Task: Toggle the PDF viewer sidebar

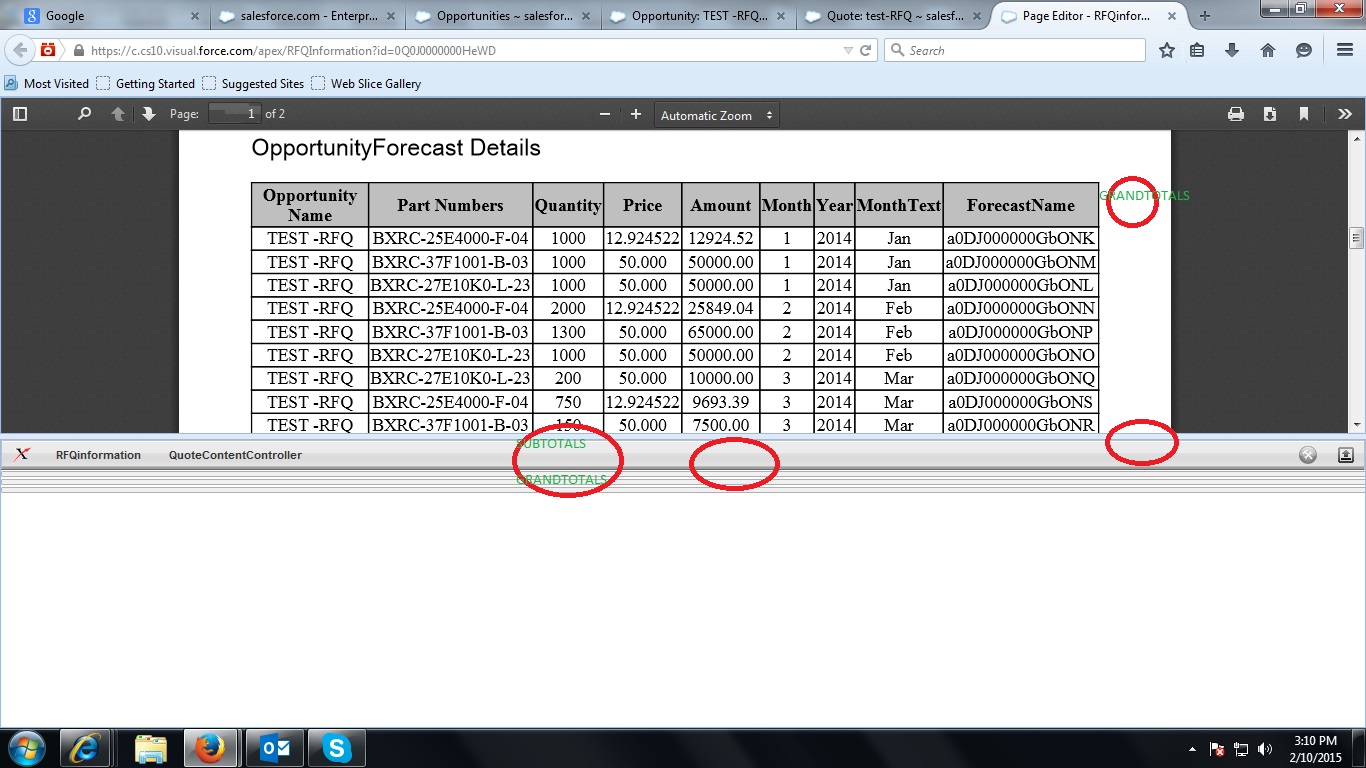Action: point(20,114)
